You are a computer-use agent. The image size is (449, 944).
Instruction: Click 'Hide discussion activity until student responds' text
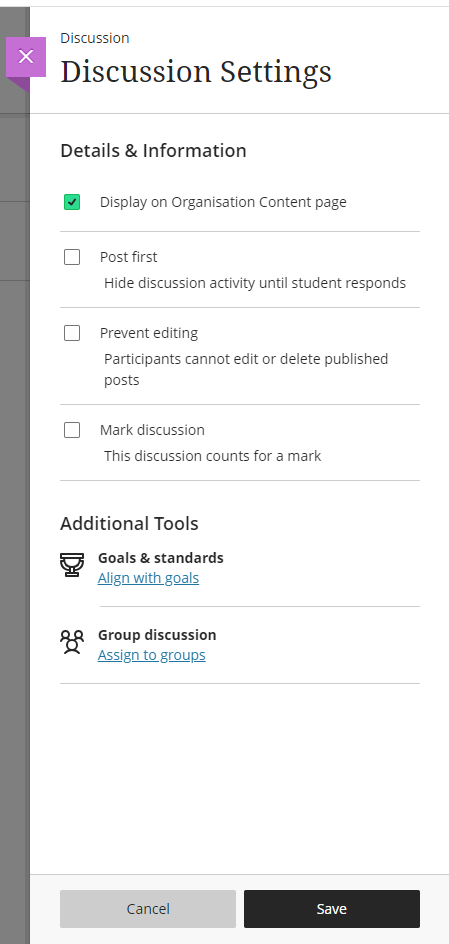[x=255, y=283]
